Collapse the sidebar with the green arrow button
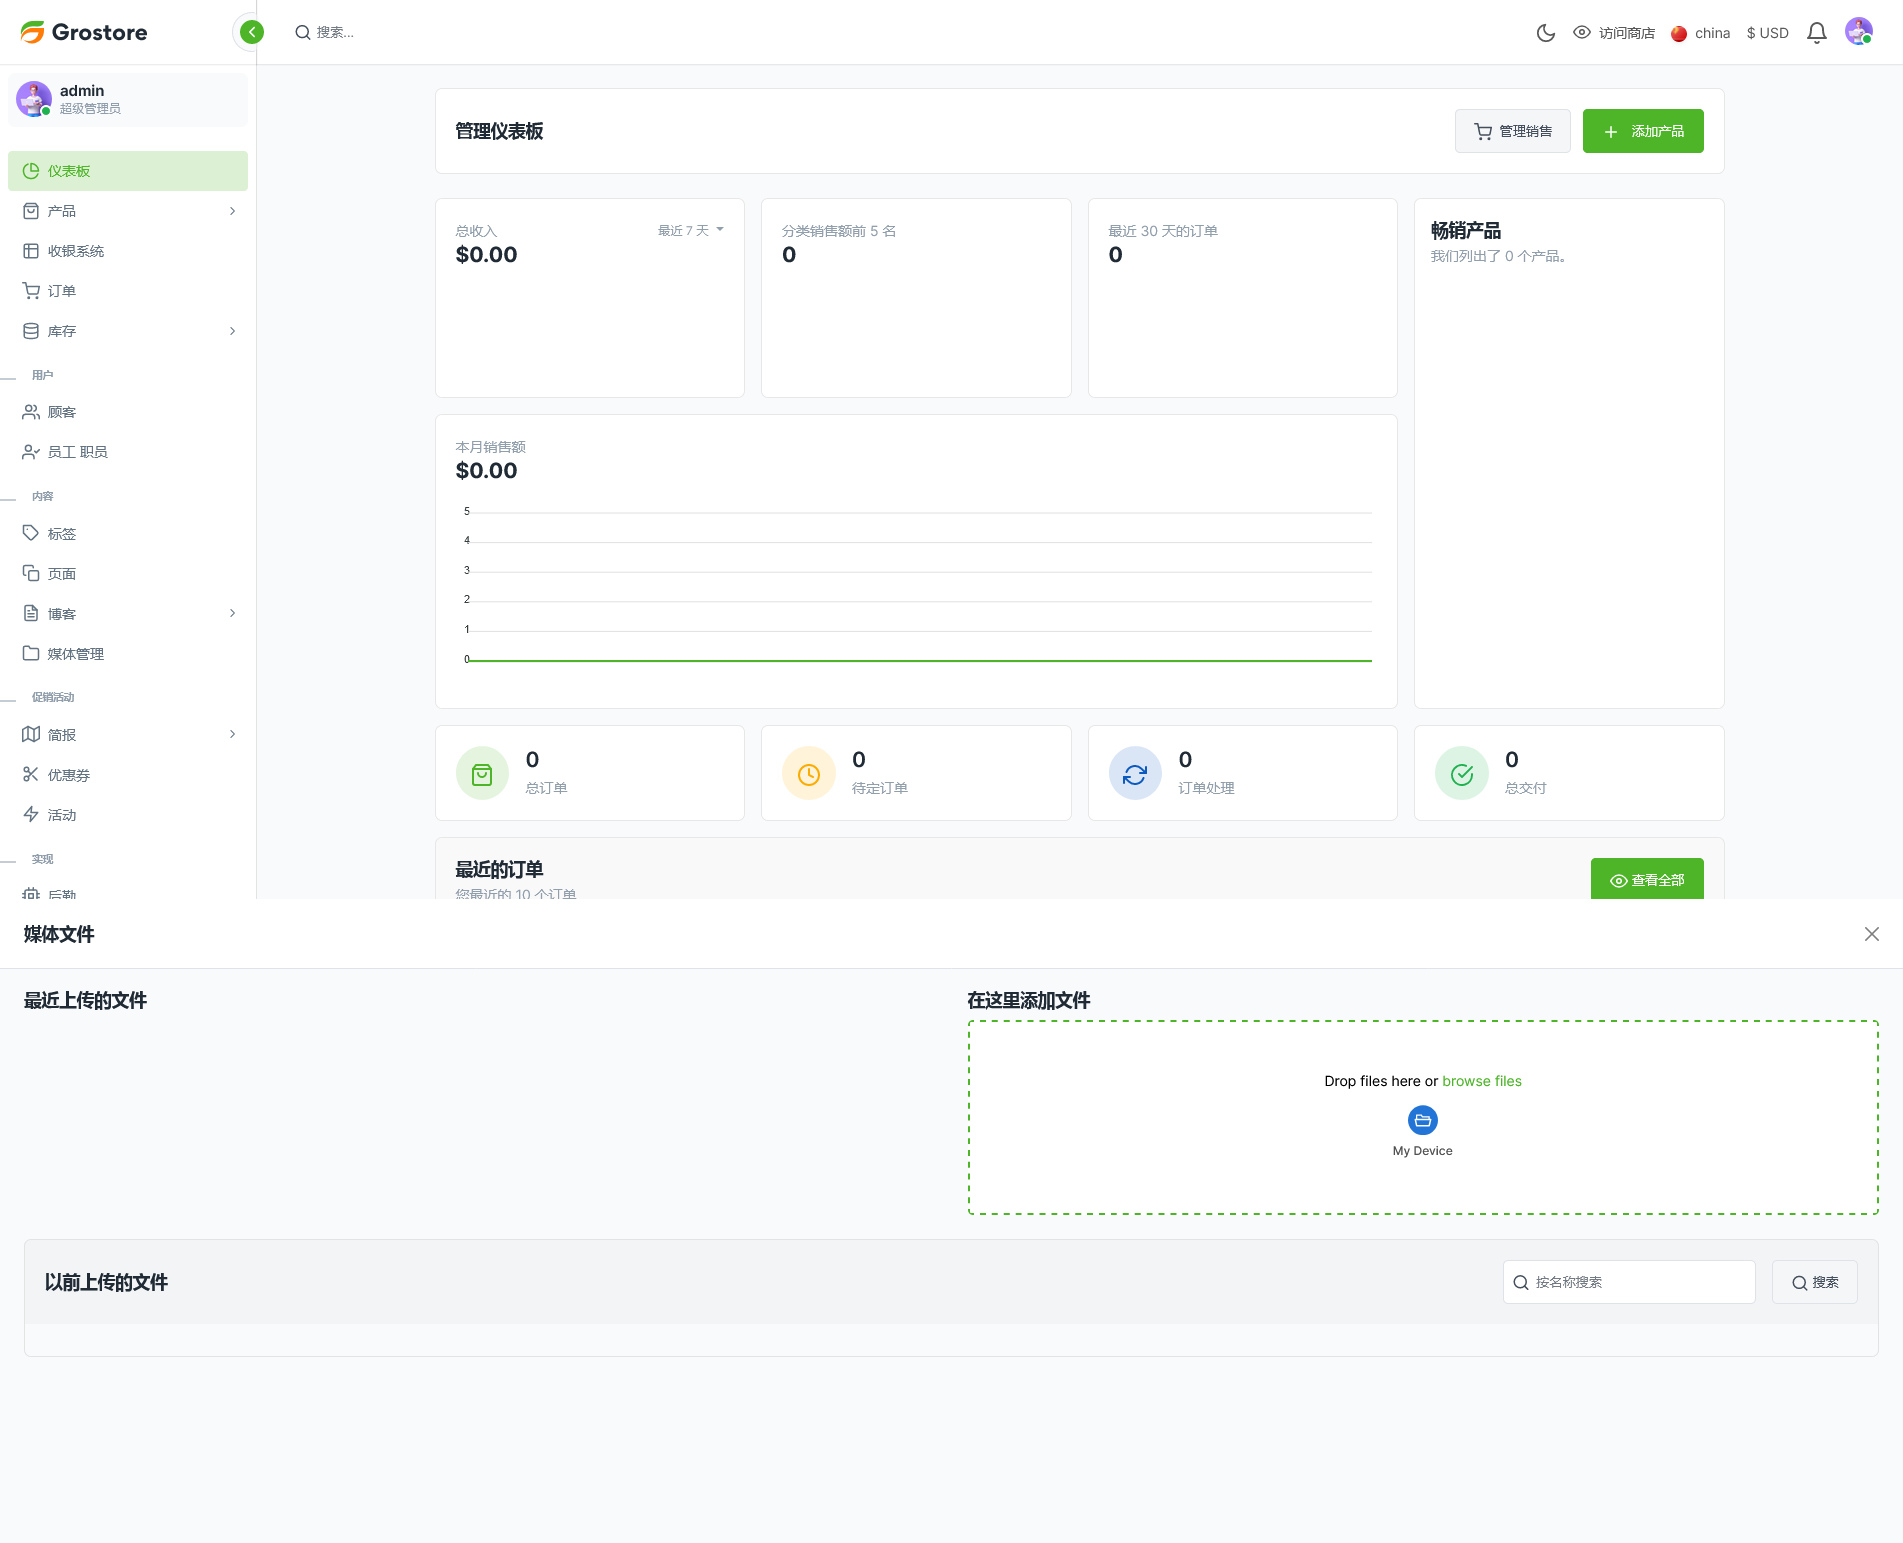This screenshot has width=1903, height=1543. [252, 32]
